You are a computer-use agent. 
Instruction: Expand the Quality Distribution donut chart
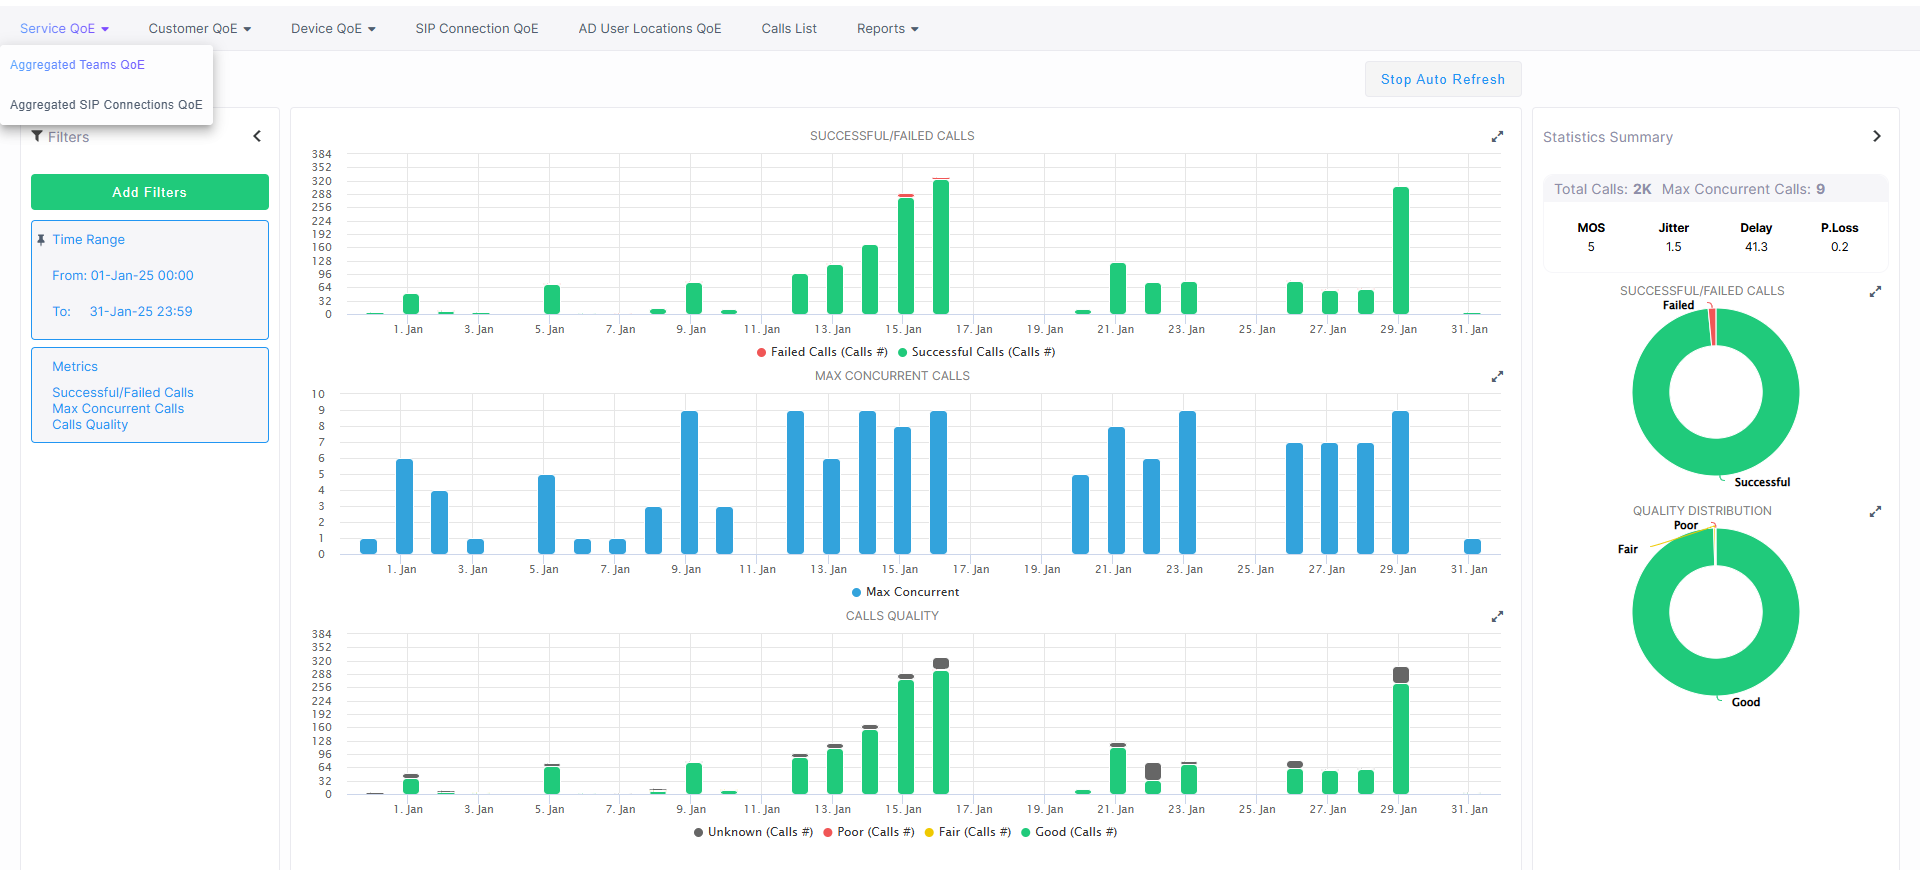[1875, 512]
